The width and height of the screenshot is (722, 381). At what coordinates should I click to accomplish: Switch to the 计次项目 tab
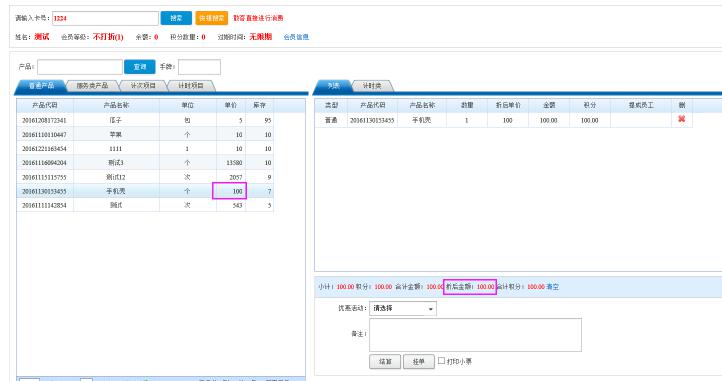tap(143, 86)
